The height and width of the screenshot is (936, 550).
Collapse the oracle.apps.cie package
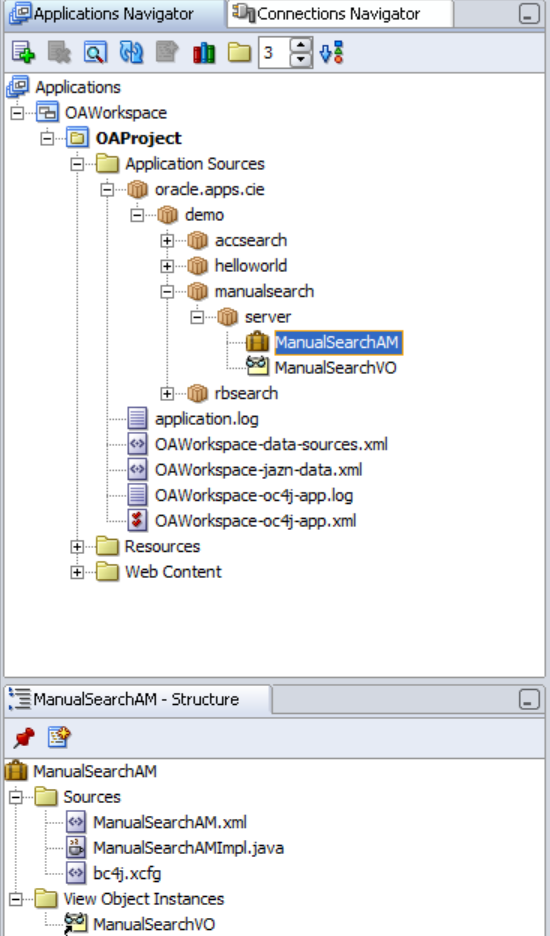107,189
